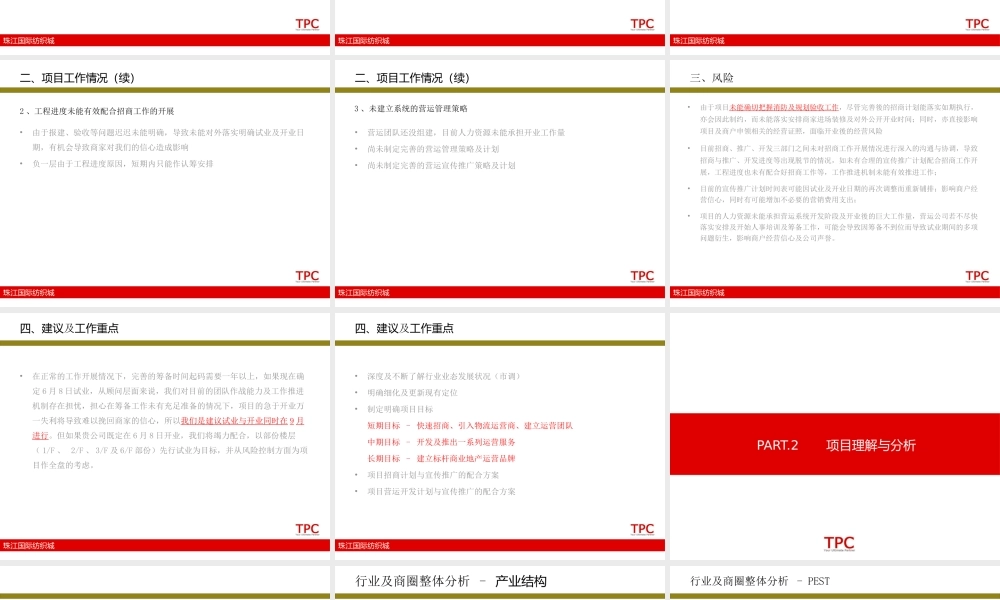Click bold '产业结构' text in bottom slide title
This screenshot has height=600, width=1000.
click(520, 582)
